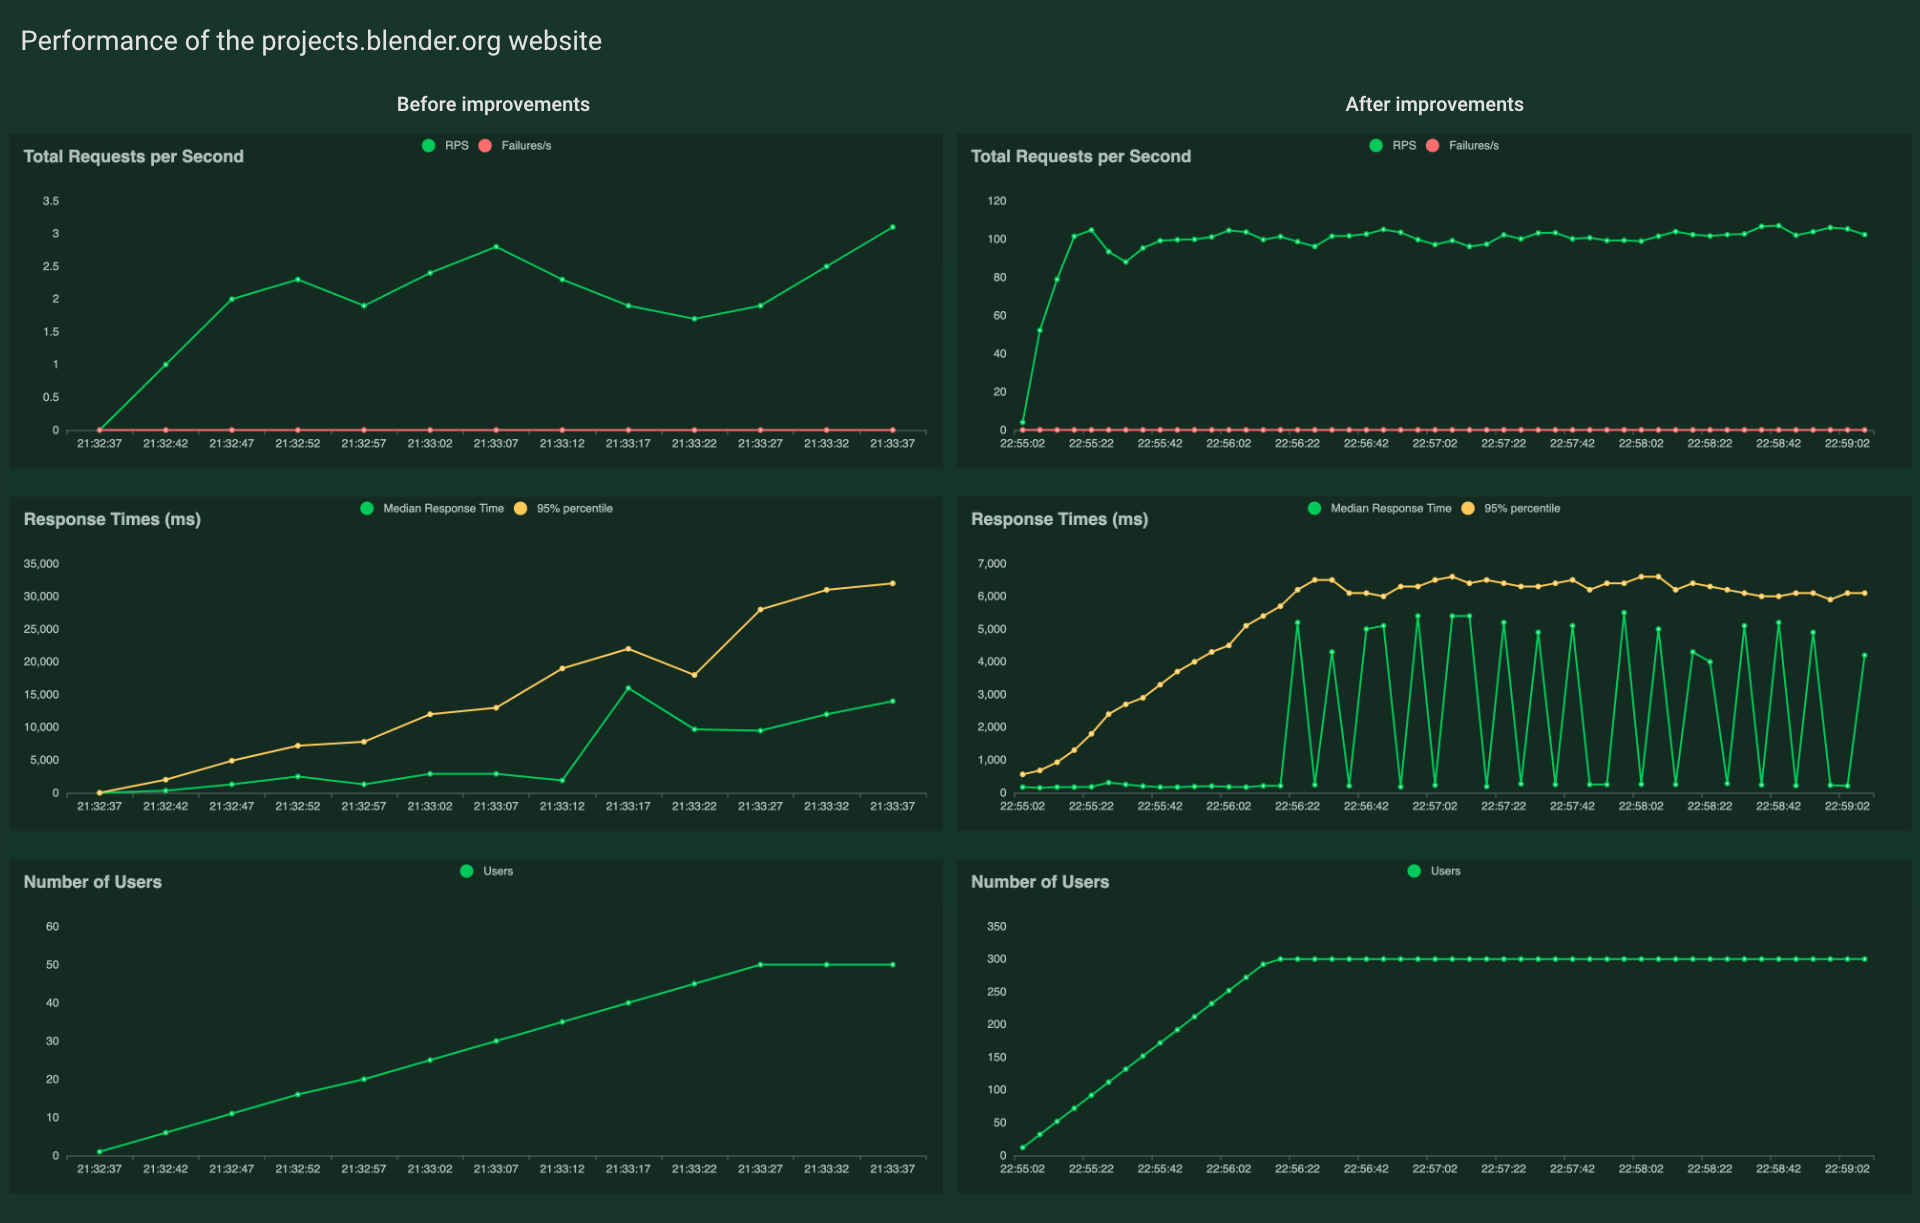This screenshot has height=1223, width=1920.
Task: Click 350 y-axis label in After Number of Users
Action: [x=996, y=927]
